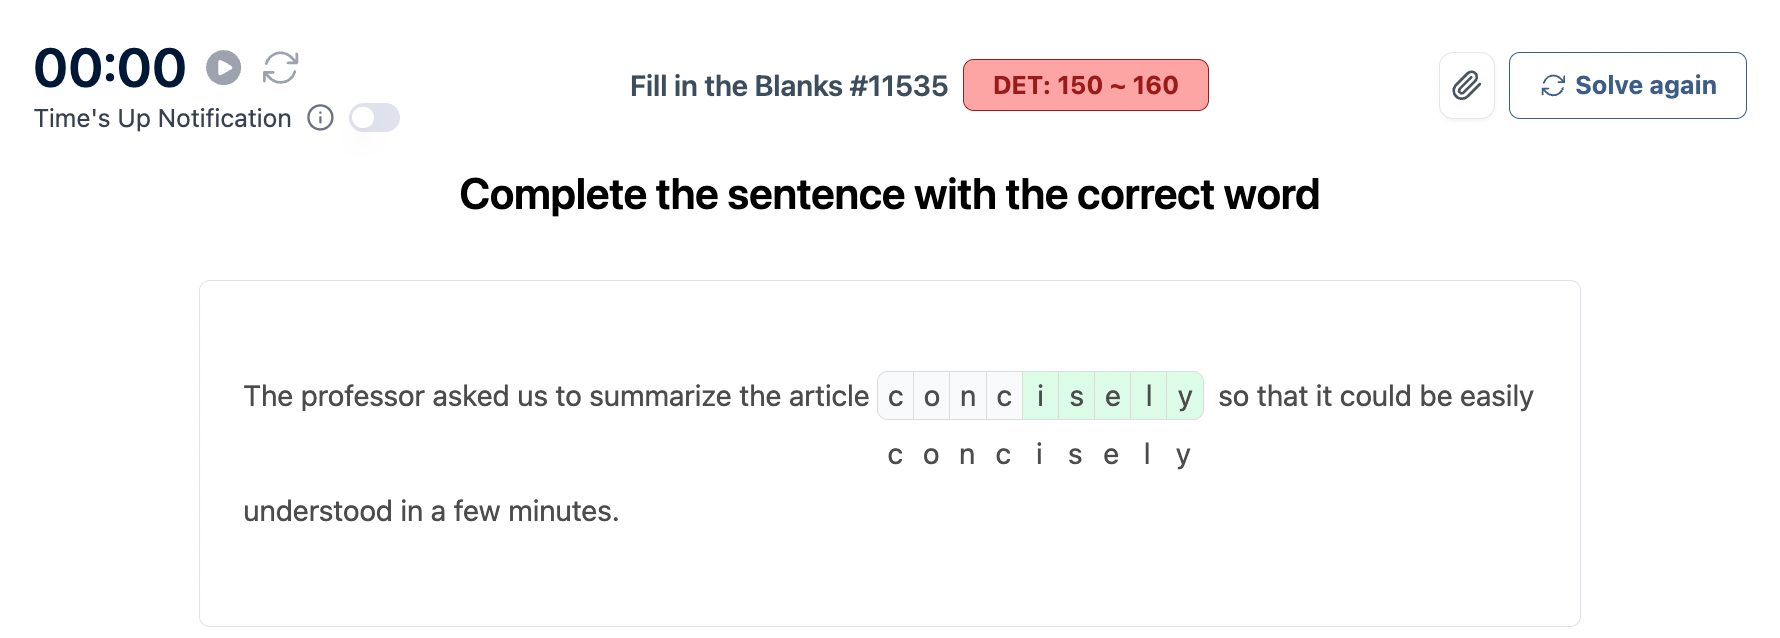Start the timer with the play icon
Image resolution: width=1780 pixels, height=638 pixels.
[223, 68]
